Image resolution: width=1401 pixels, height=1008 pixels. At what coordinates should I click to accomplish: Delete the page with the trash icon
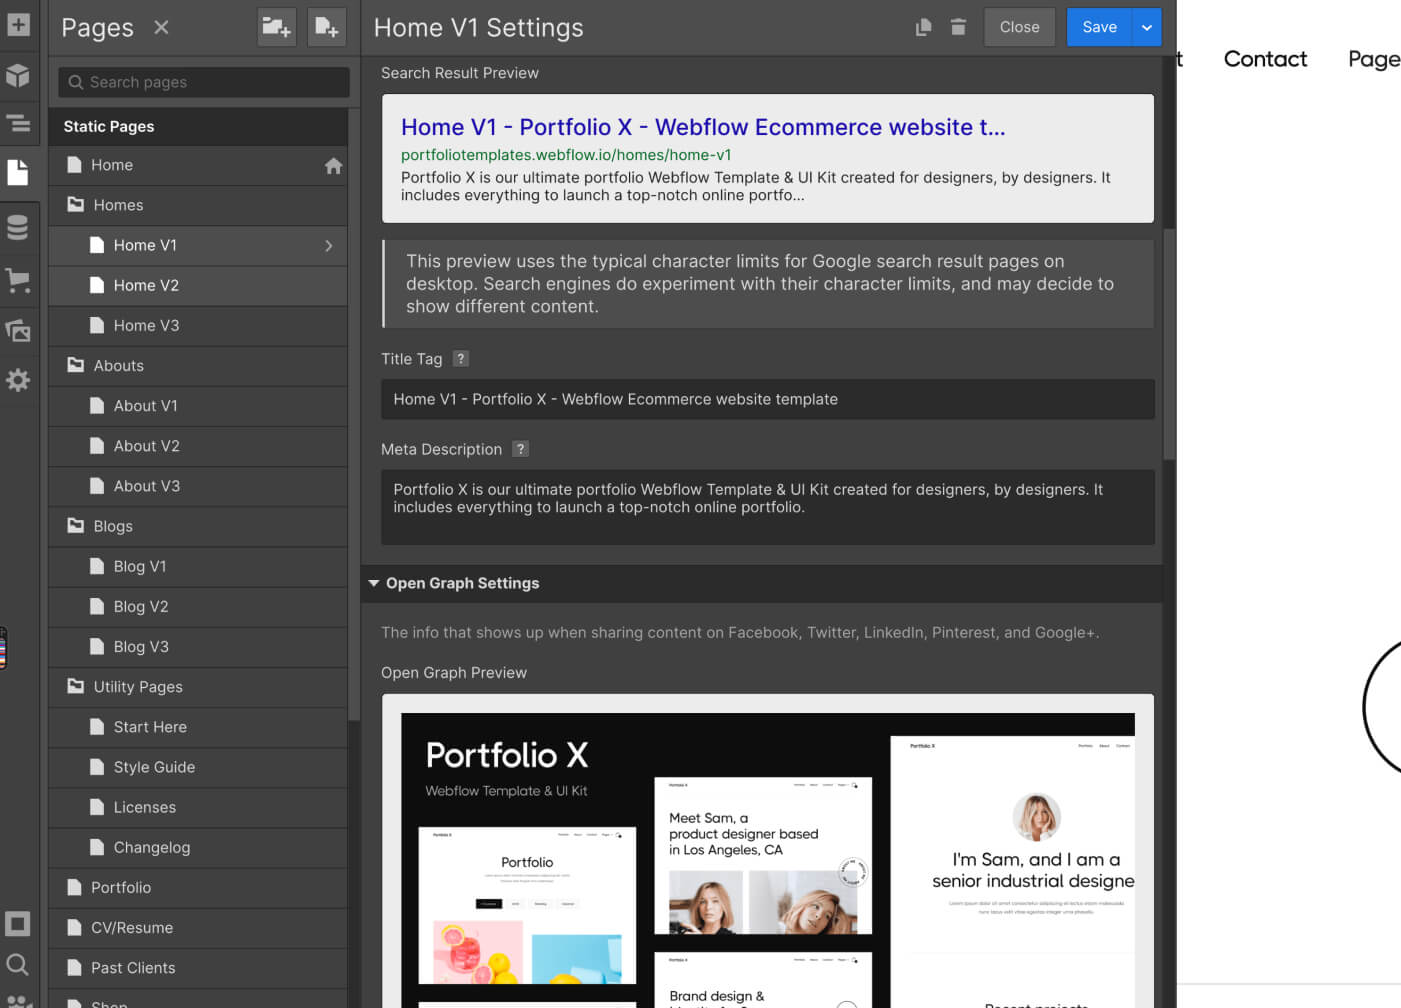coord(957,27)
